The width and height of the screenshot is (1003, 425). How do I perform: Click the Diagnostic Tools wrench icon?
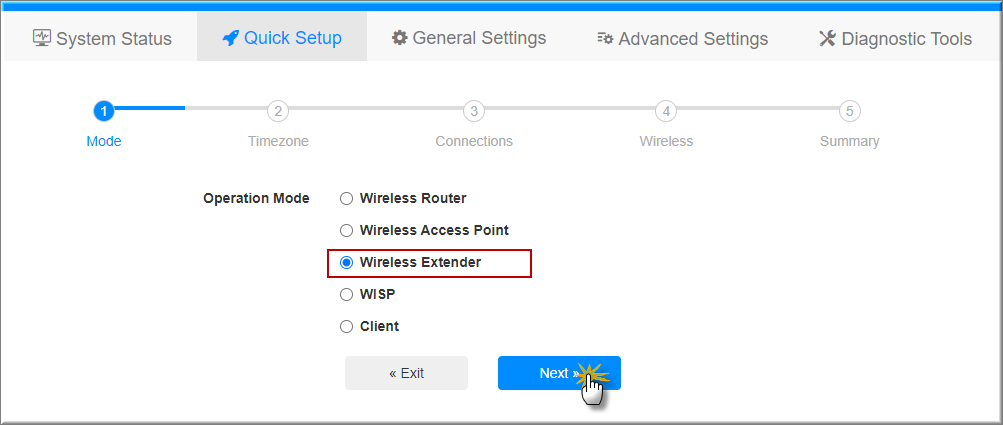827,39
